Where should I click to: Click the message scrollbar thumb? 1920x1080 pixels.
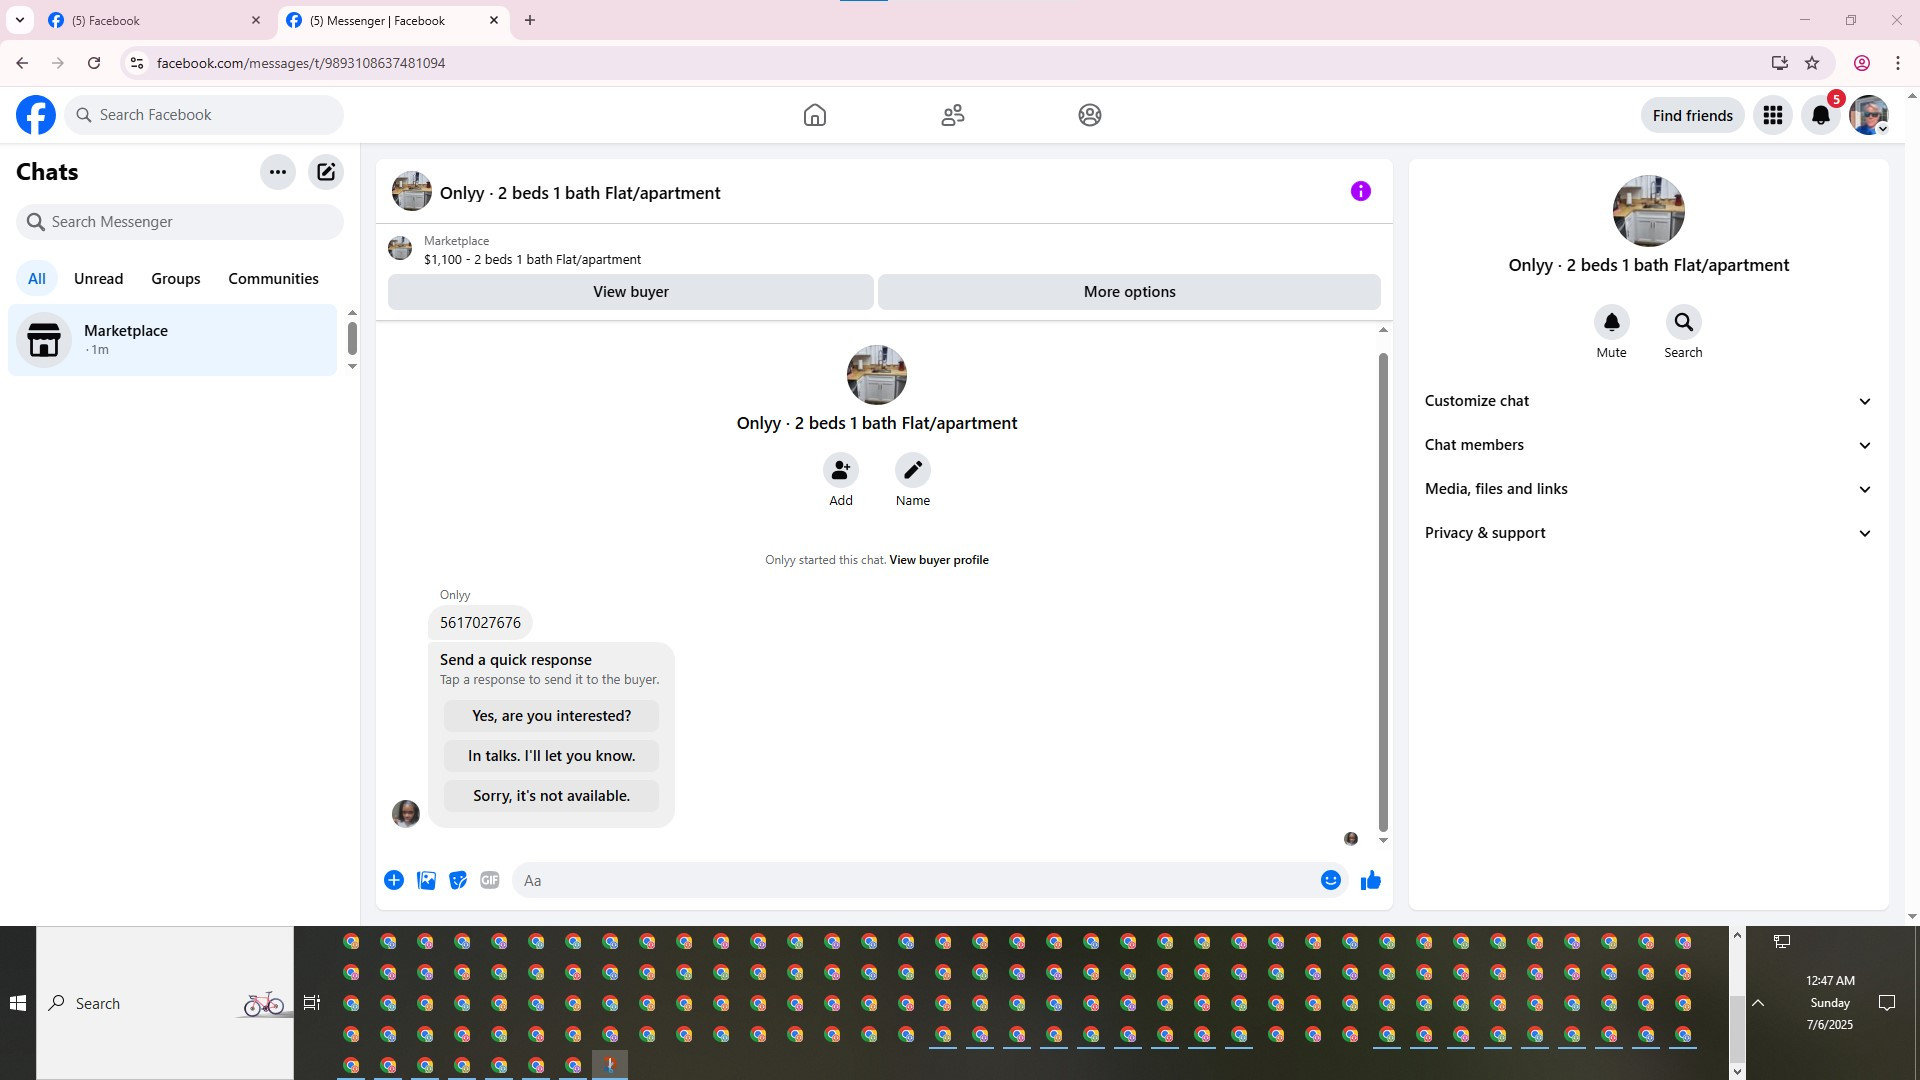click(x=1383, y=590)
